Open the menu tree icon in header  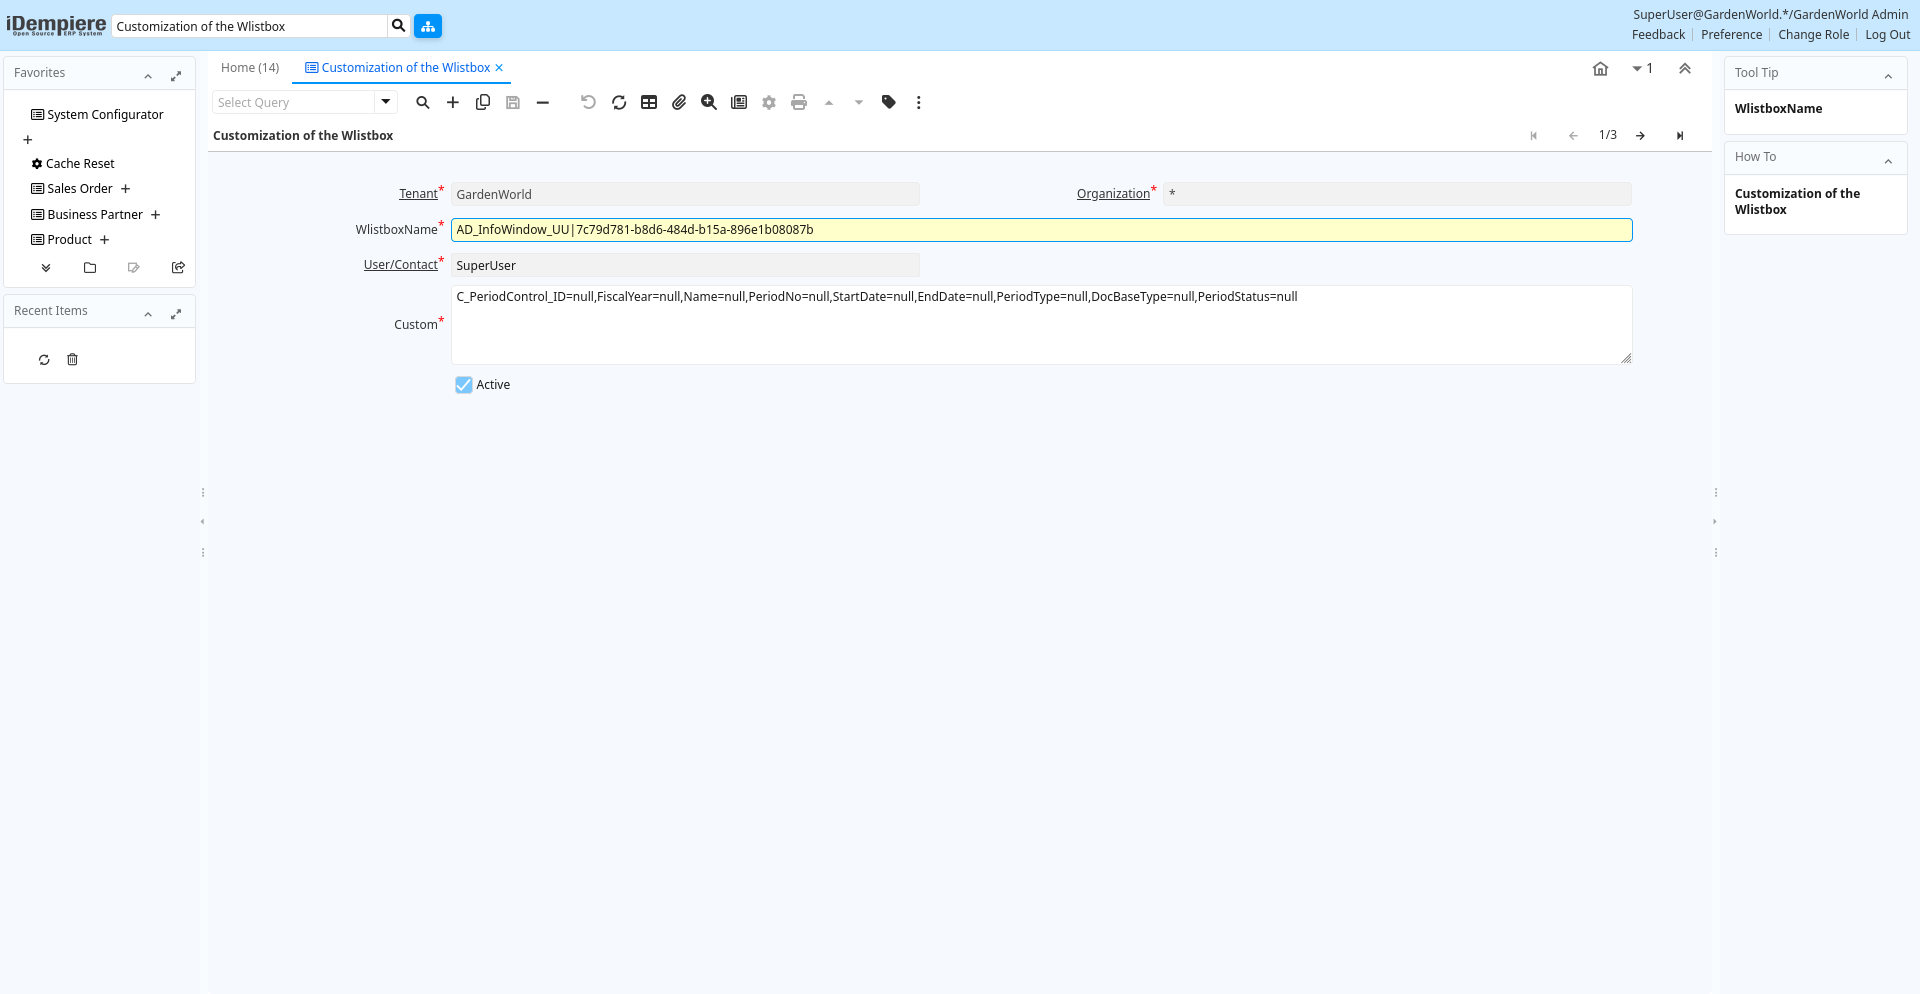428,26
